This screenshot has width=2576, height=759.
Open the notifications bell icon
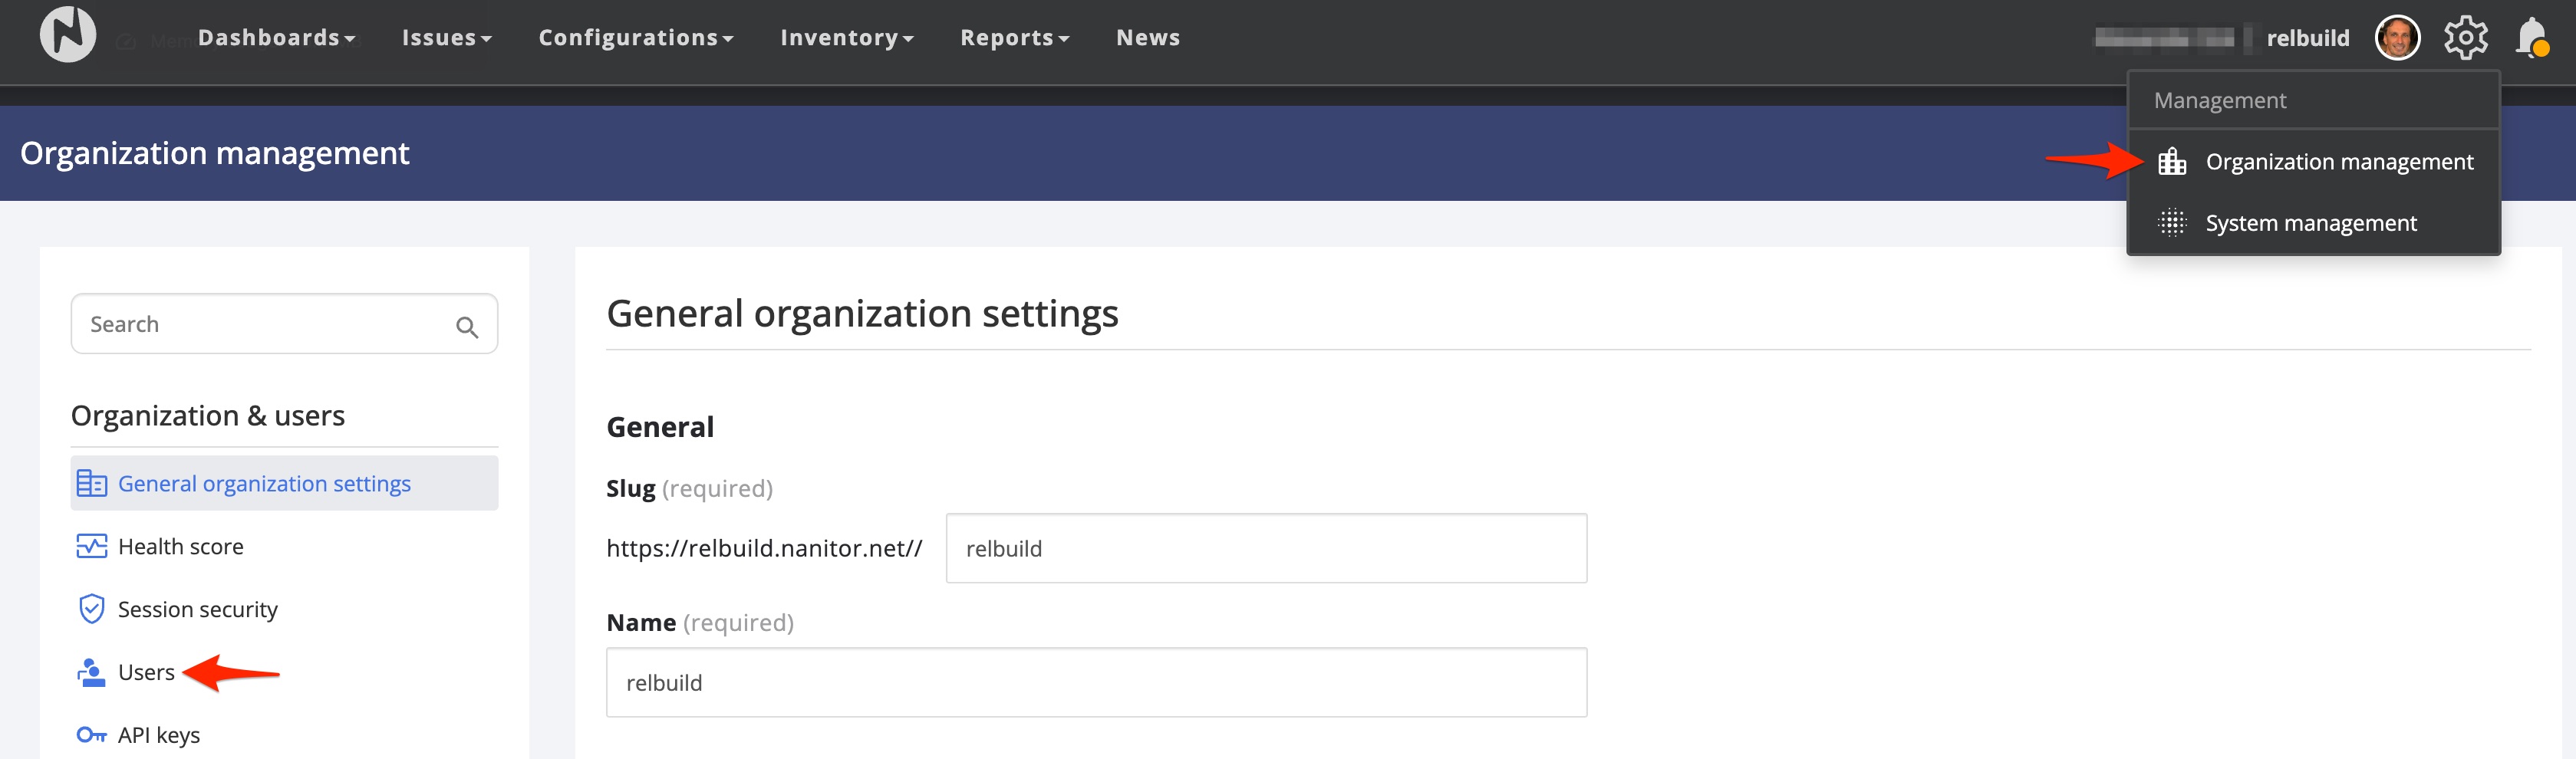click(2531, 38)
